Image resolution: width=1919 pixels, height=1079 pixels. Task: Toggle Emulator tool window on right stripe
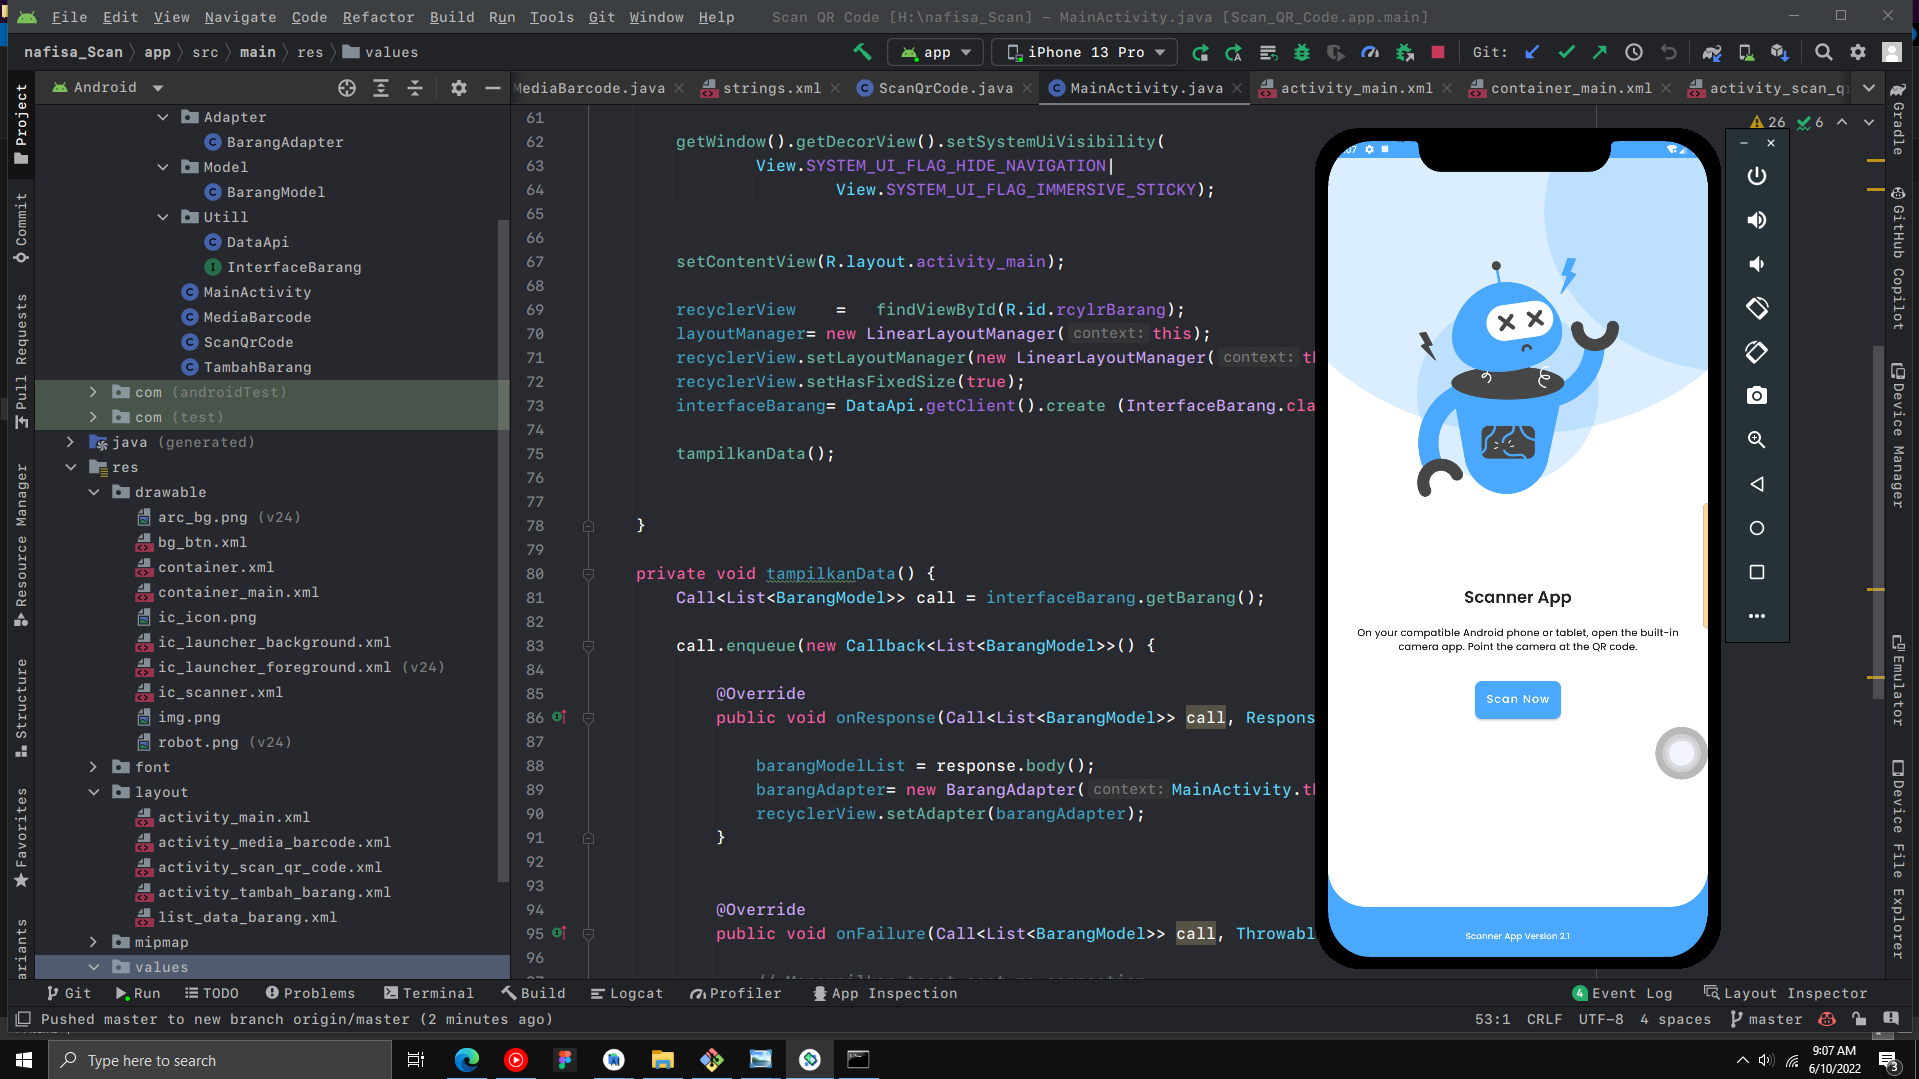pos(1897,680)
